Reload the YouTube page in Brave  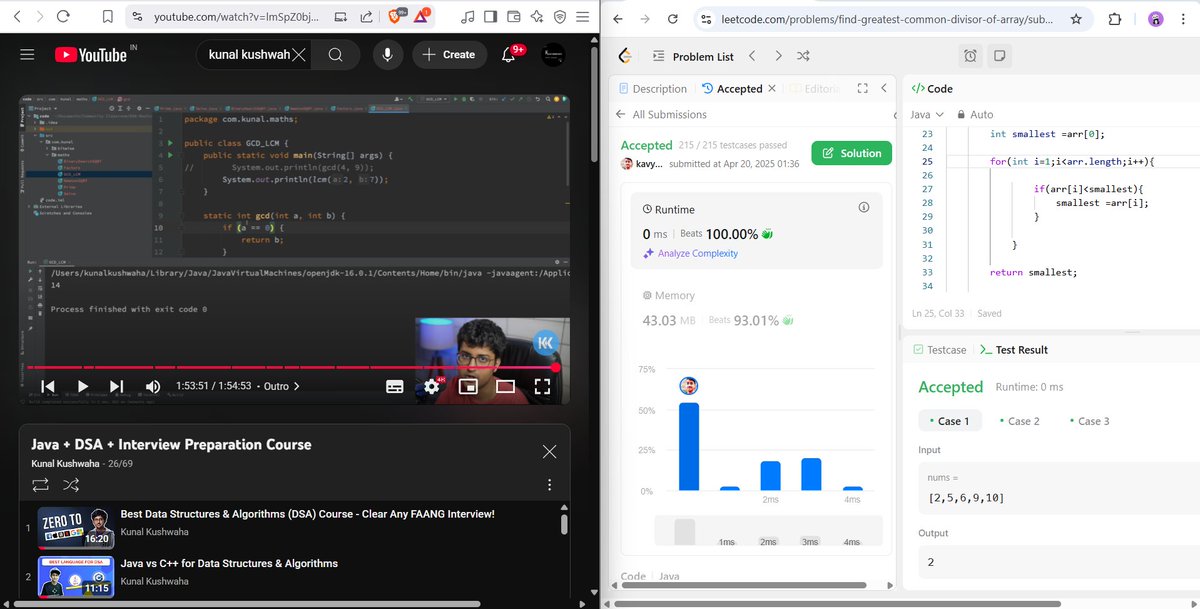pyautogui.click(x=63, y=17)
